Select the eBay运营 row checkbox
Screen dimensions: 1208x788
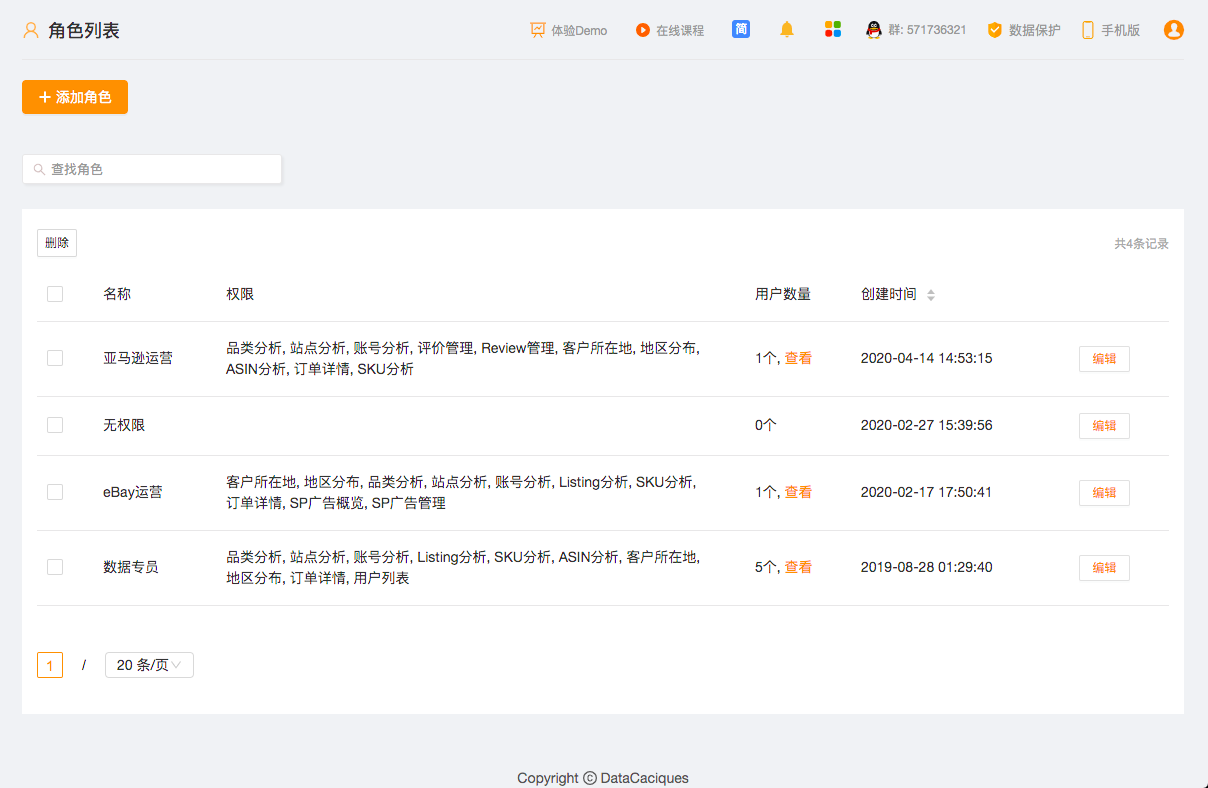pyautogui.click(x=55, y=492)
